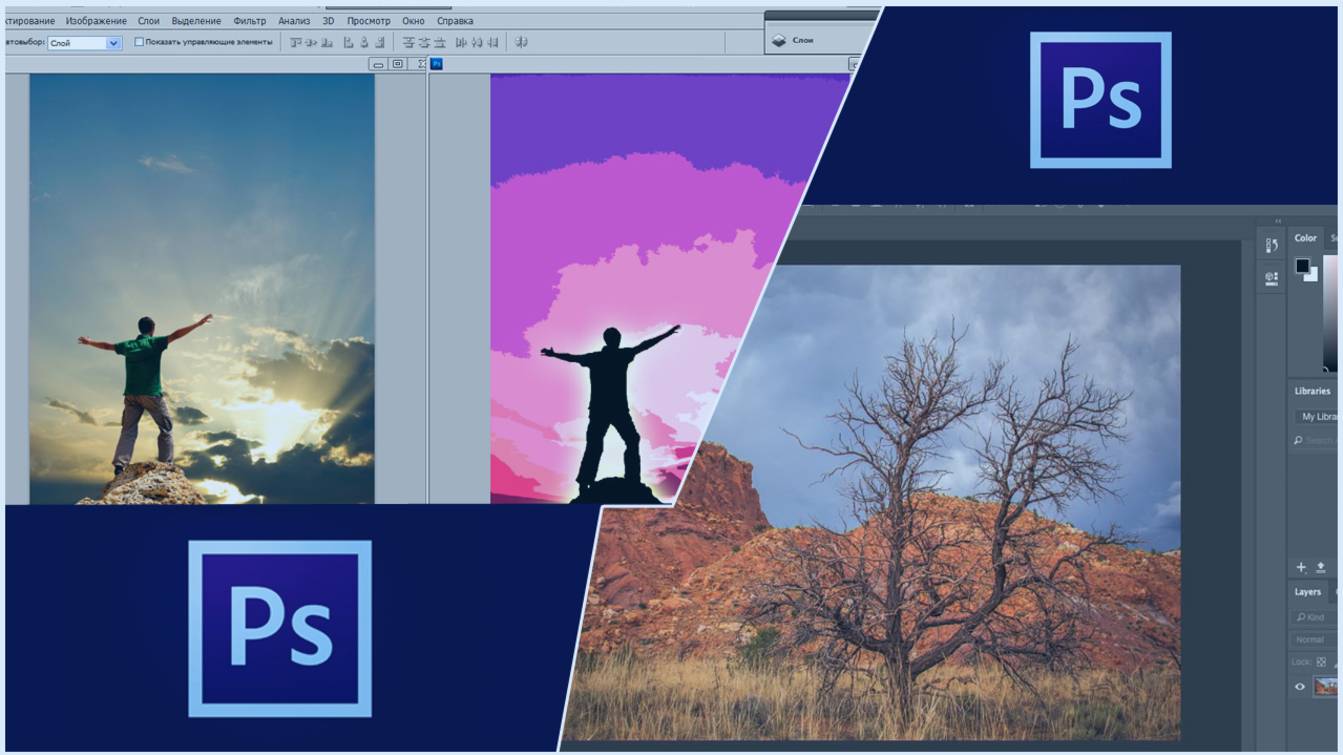Image resolution: width=1343 pixels, height=755 pixels.
Task: Click the Distribute vertical centers icon
Action: click(425, 43)
